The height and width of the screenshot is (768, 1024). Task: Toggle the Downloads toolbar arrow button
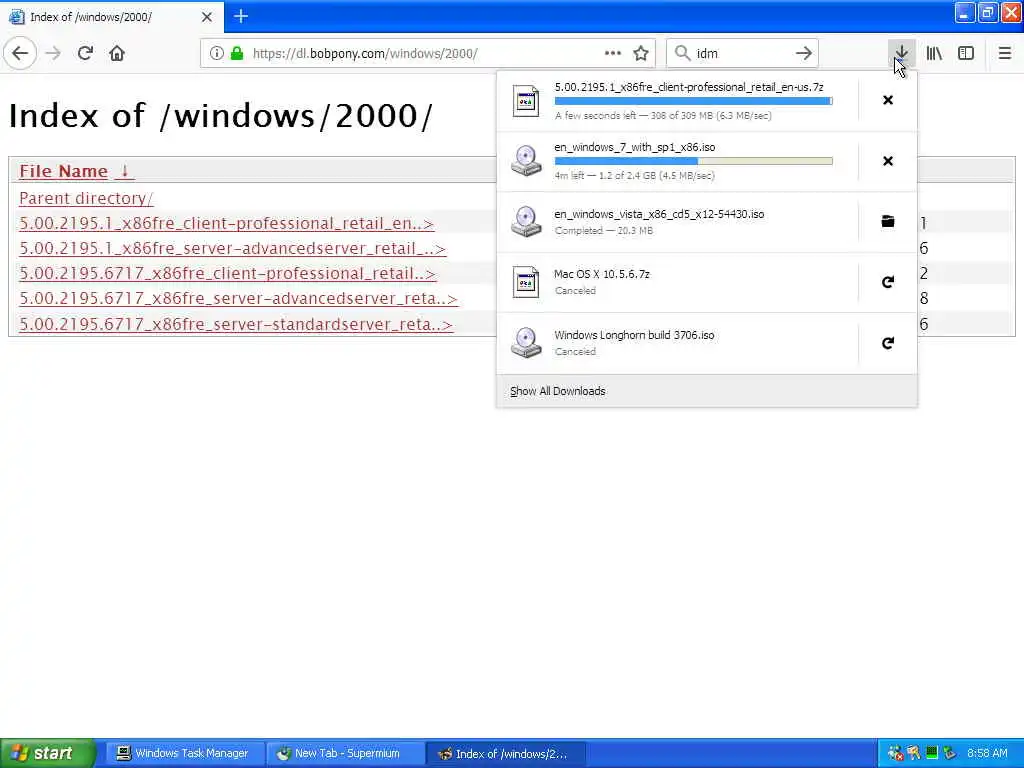tap(901, 54)
